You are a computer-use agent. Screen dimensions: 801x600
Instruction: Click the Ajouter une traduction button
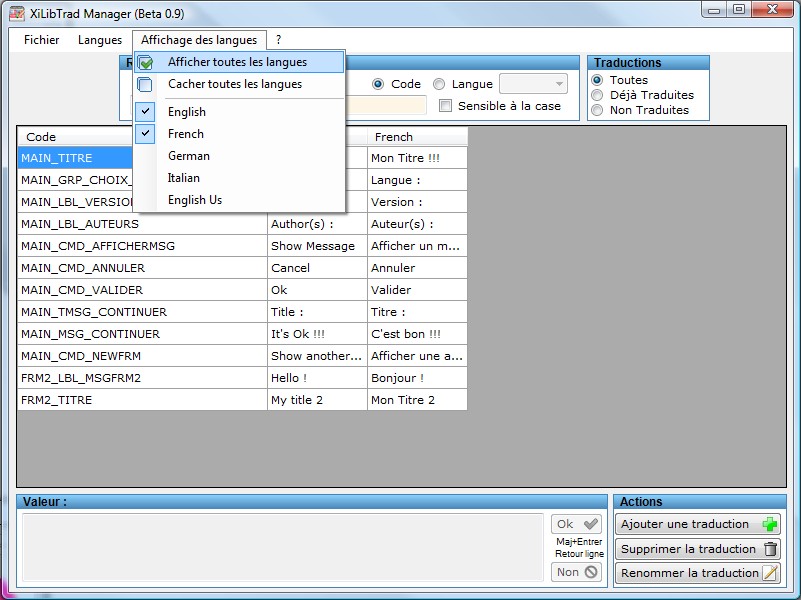(697, 524)
